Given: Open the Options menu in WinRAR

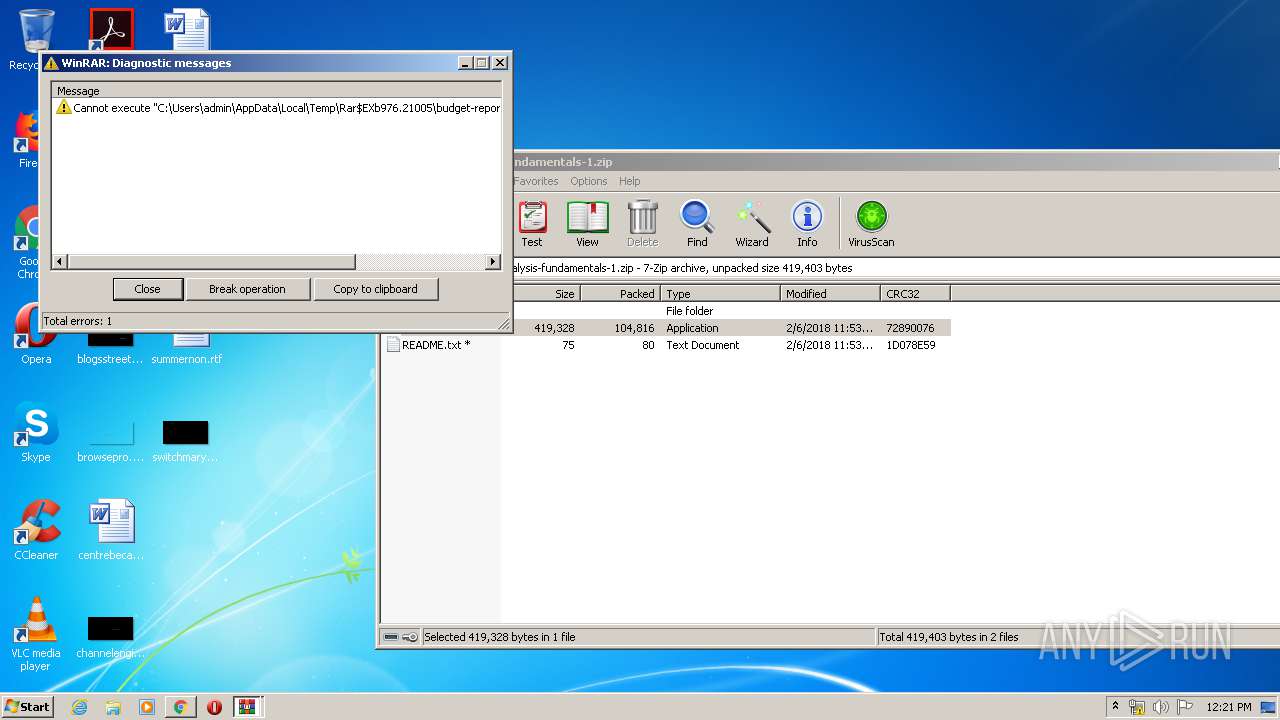Looking at the screenshot, I should pyautogui.click(x=589, y=181).
